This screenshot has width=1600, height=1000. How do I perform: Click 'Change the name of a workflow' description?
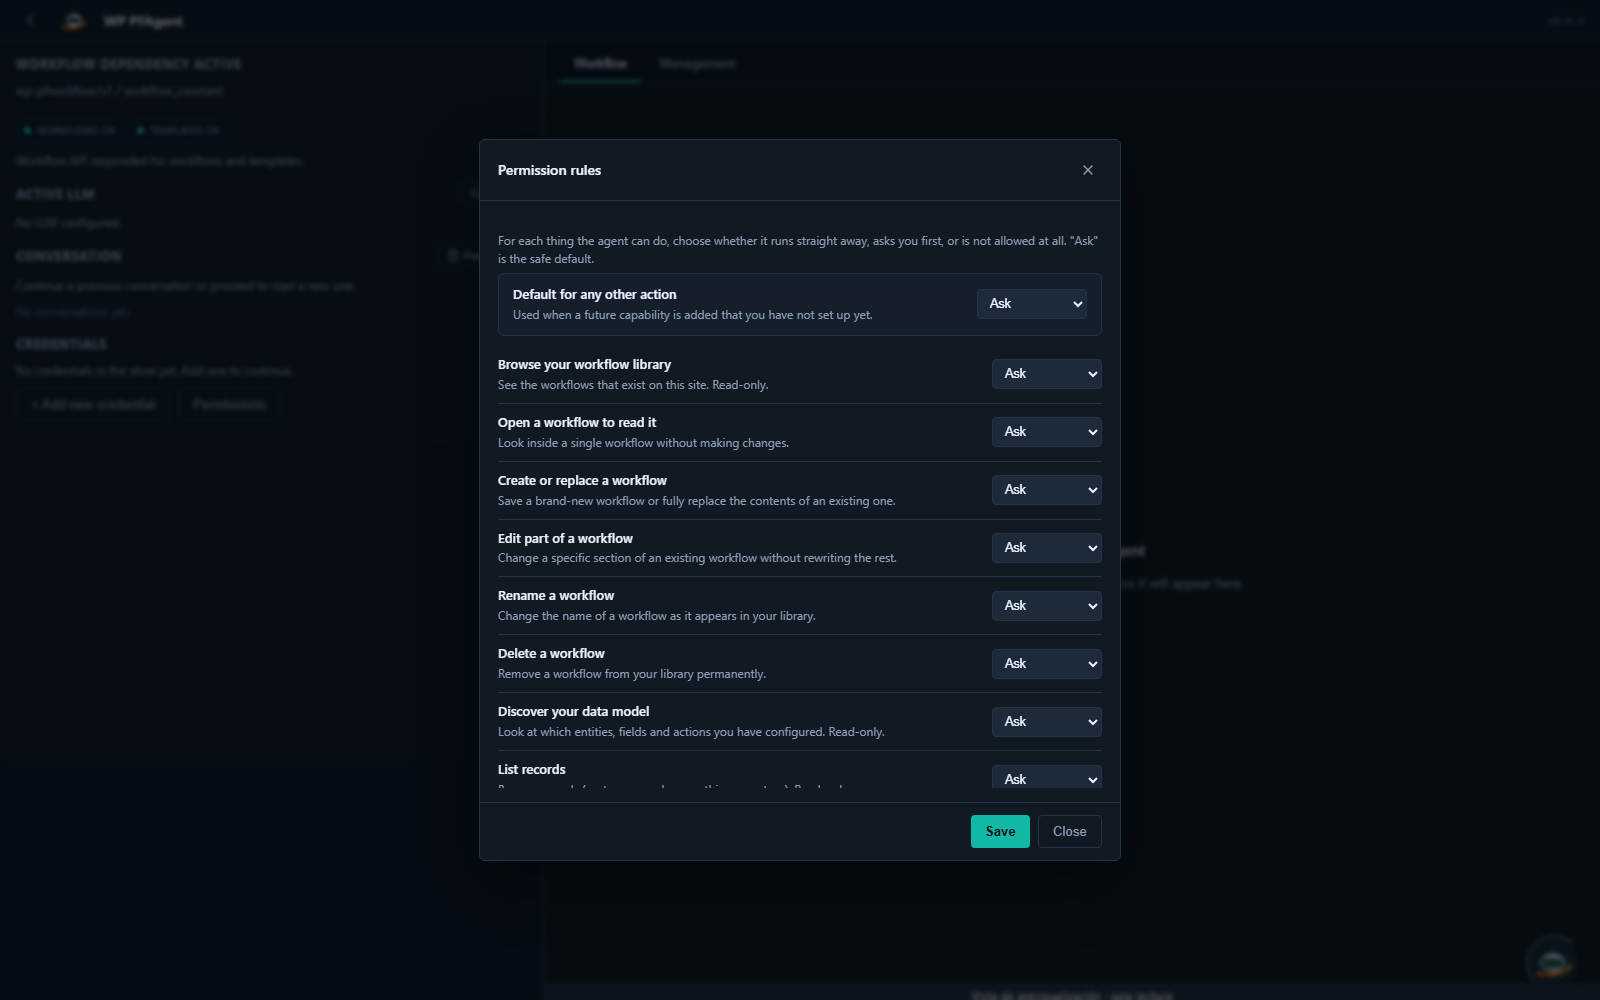657,617
